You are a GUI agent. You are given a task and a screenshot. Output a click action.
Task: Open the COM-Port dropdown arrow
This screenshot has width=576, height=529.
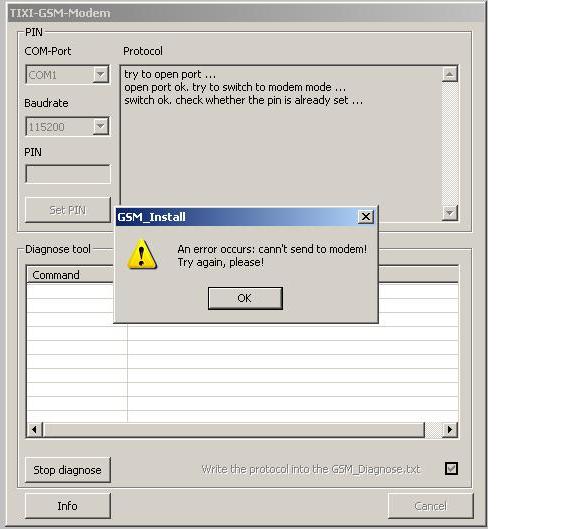point(100,75)
